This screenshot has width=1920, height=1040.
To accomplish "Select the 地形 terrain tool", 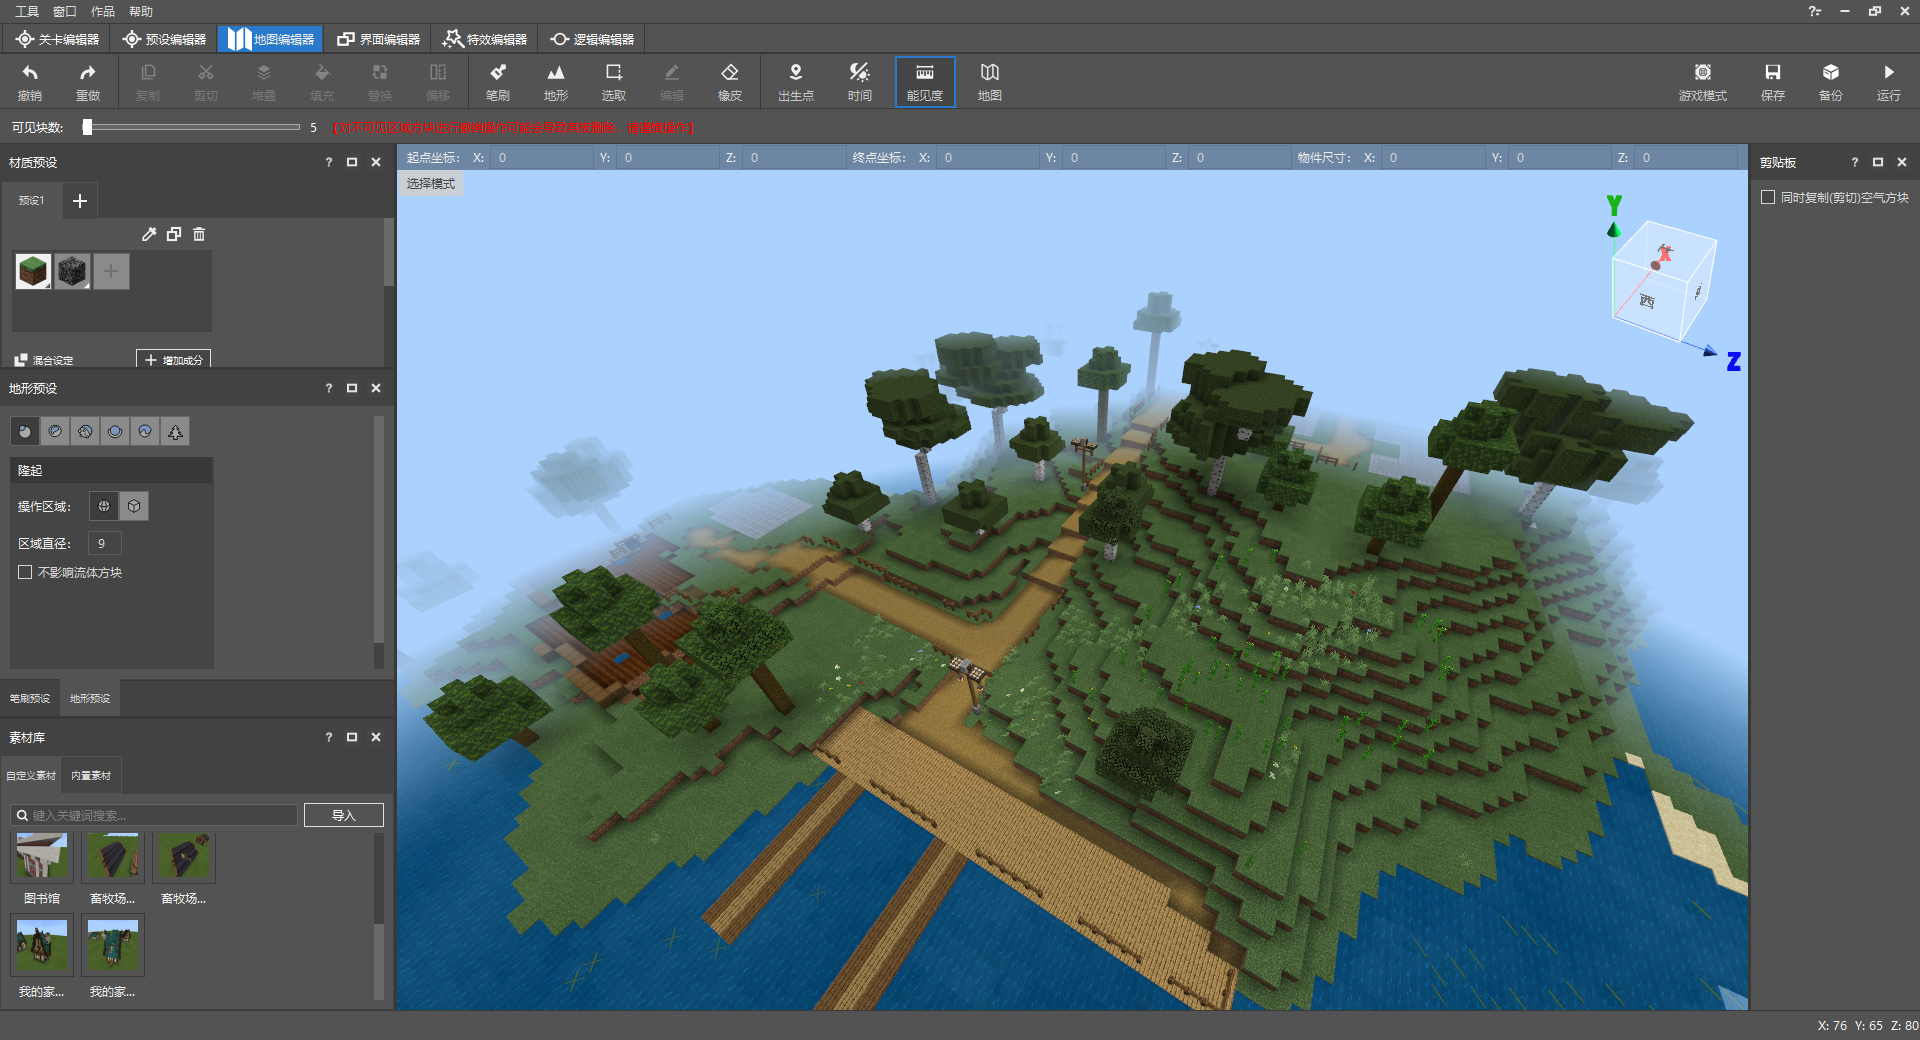I will [x=556, y=82].
